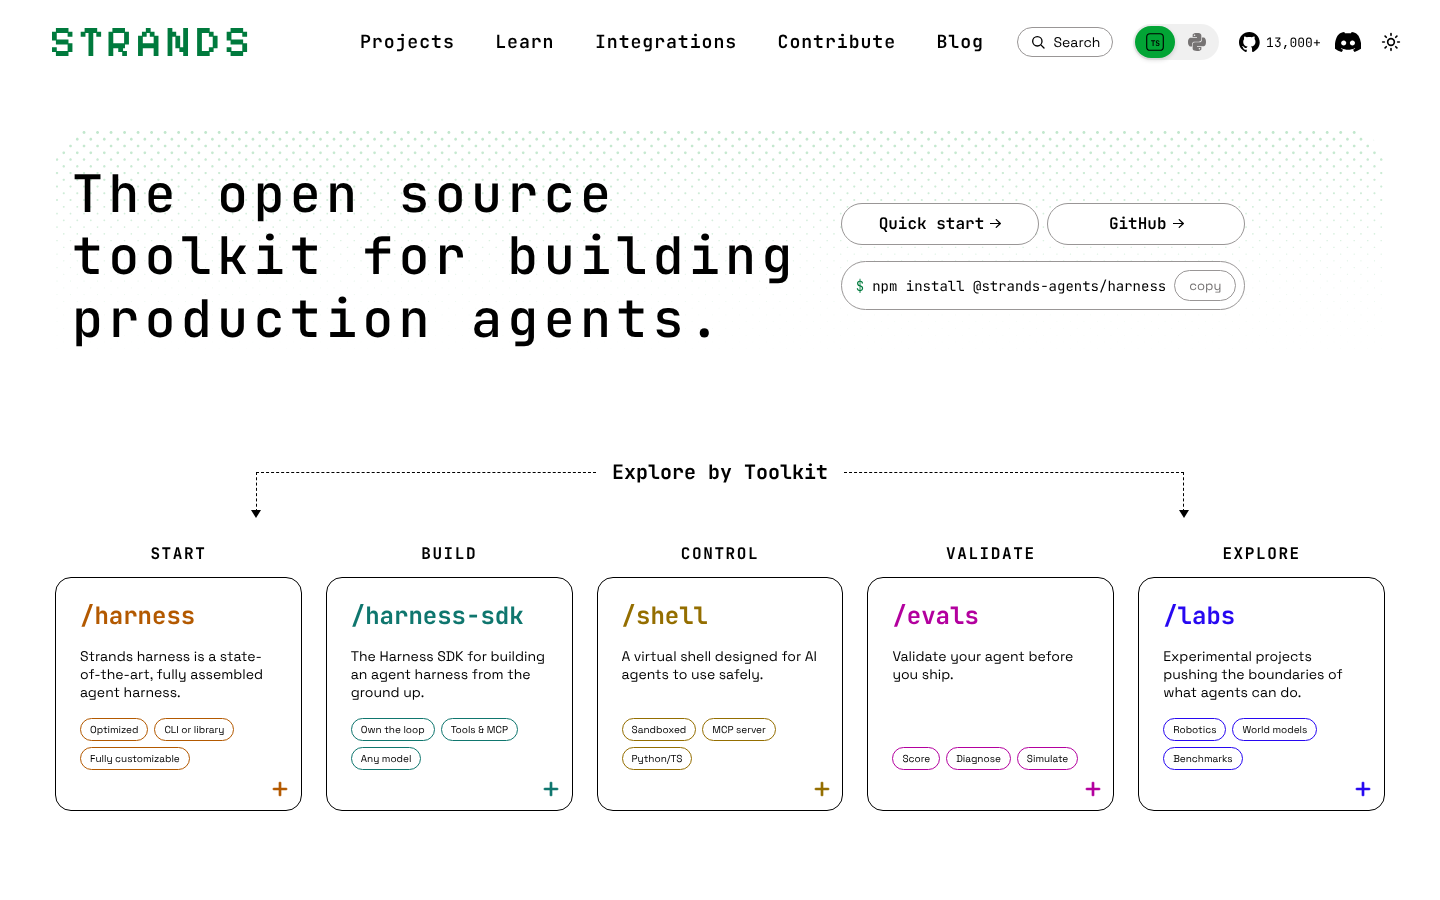This screenshot has width=1440, height=900.
Task: Open the /labs card title
Action: [x=1199, y=616]
